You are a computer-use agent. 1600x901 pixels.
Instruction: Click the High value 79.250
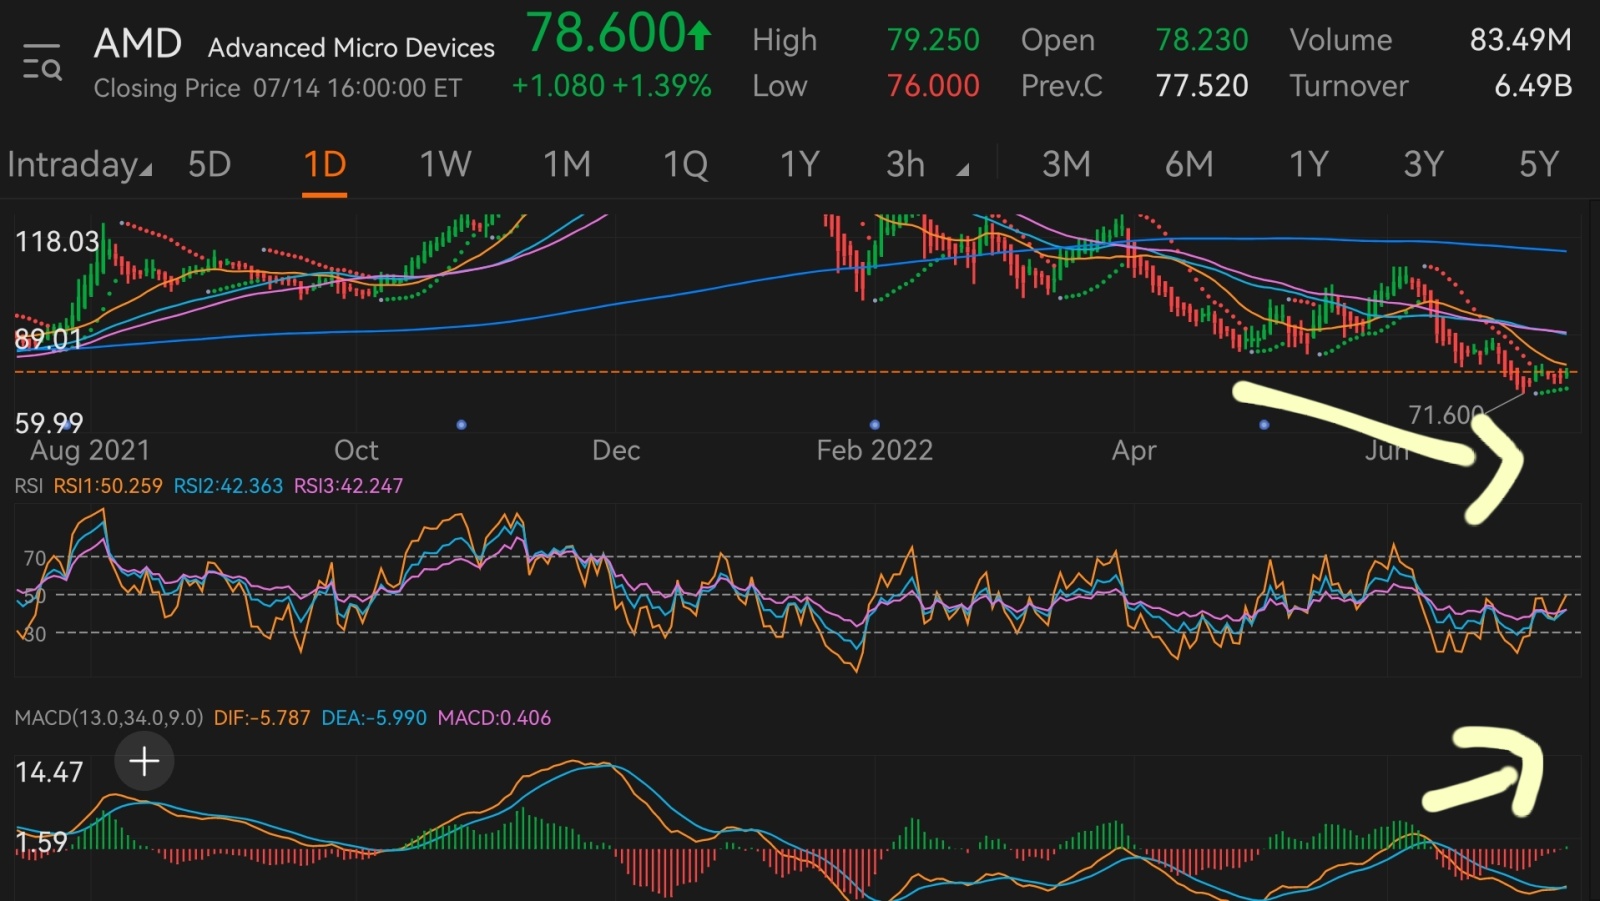tap(933, 40)
